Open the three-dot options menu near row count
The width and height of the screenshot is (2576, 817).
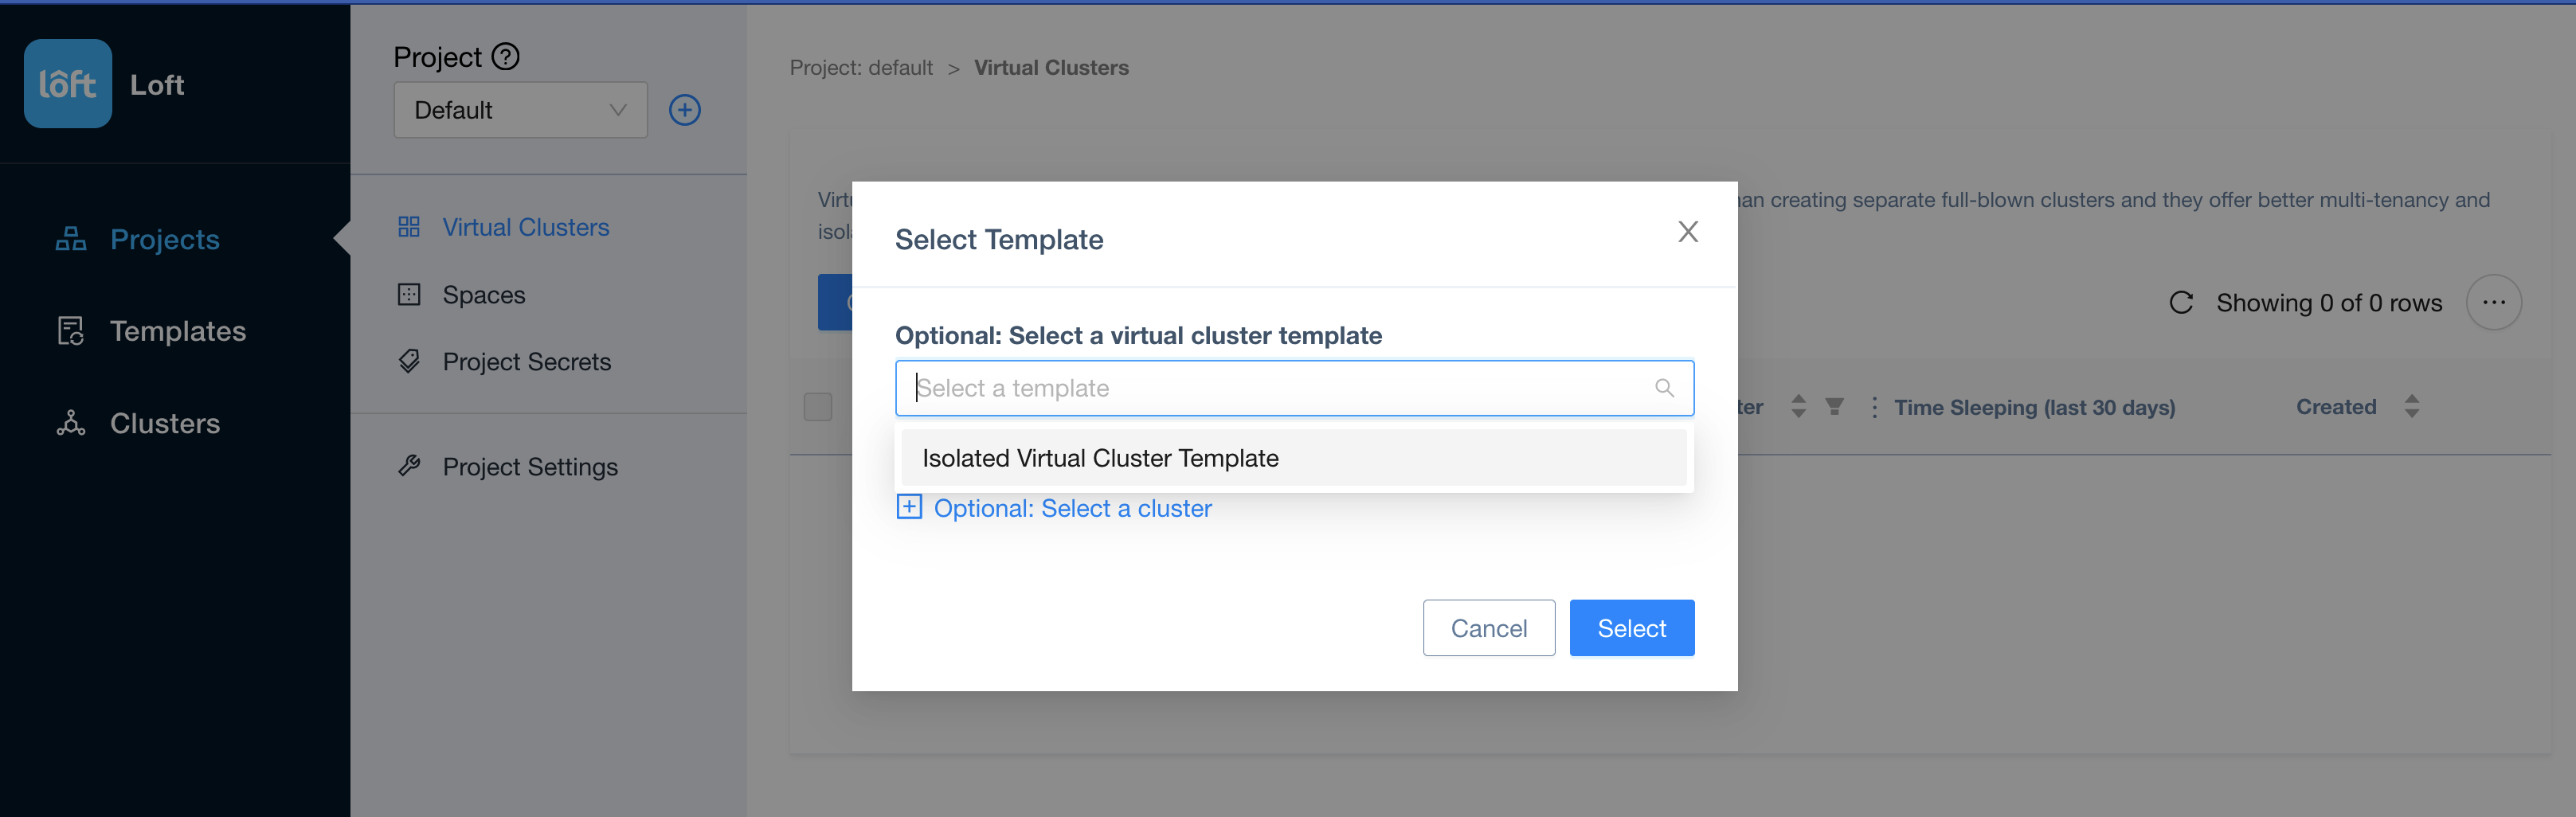(x=2494, y=302)
